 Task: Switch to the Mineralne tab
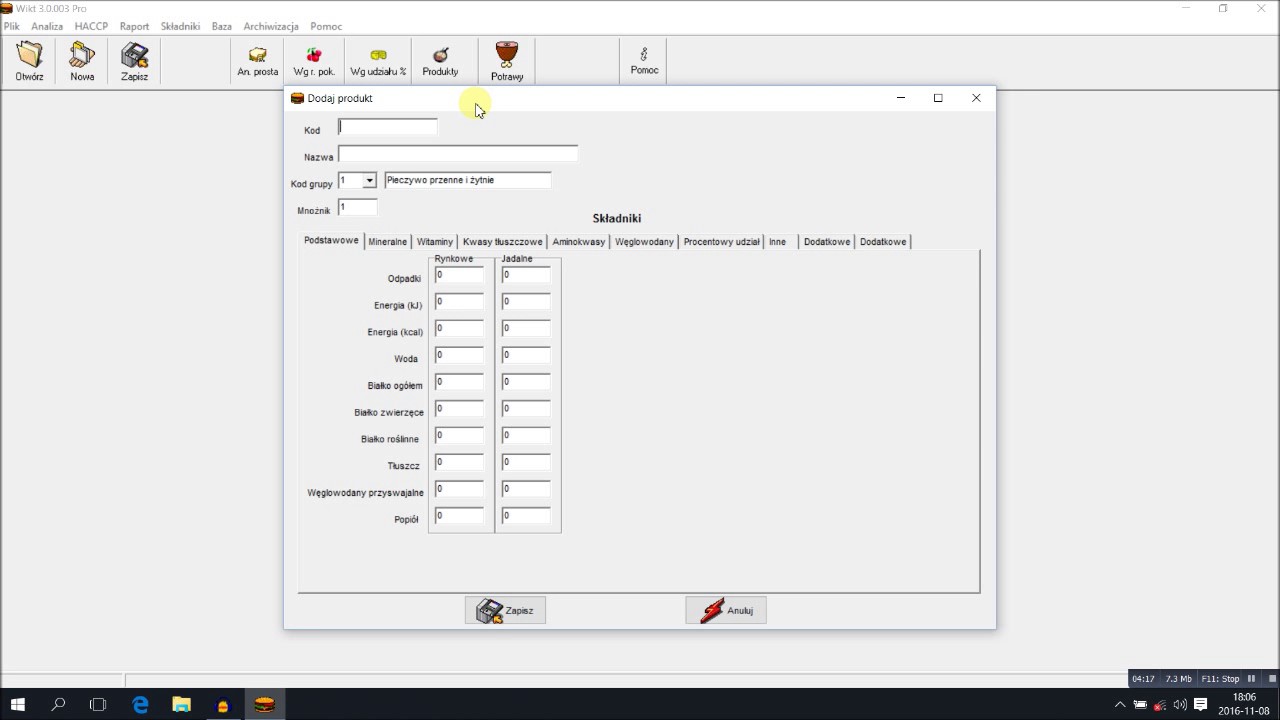[x=387, y=242]
